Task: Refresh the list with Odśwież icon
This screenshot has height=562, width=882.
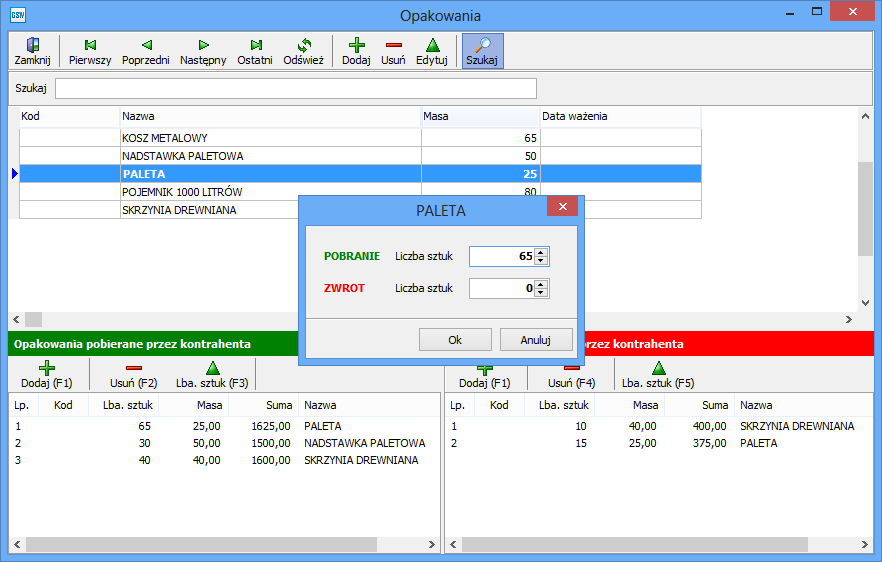Action: click(304, 50)
